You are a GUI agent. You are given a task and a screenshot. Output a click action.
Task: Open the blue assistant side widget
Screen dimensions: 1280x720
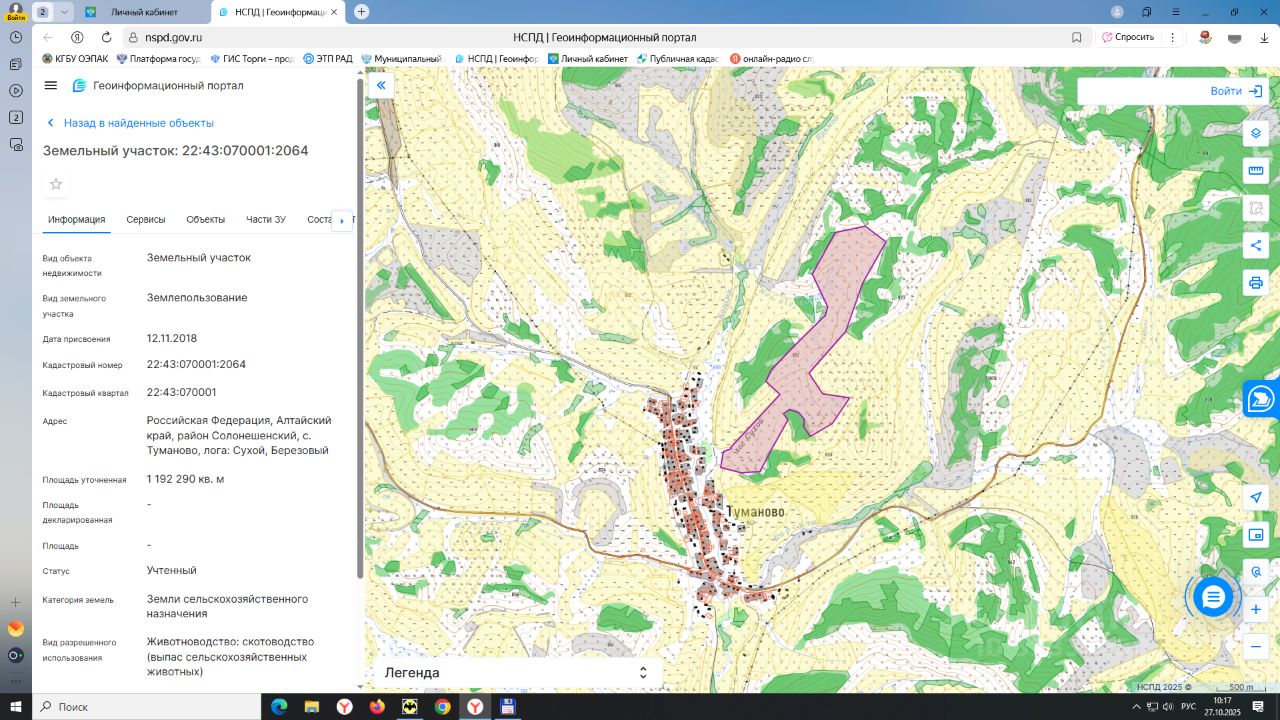pos(1262,399)
